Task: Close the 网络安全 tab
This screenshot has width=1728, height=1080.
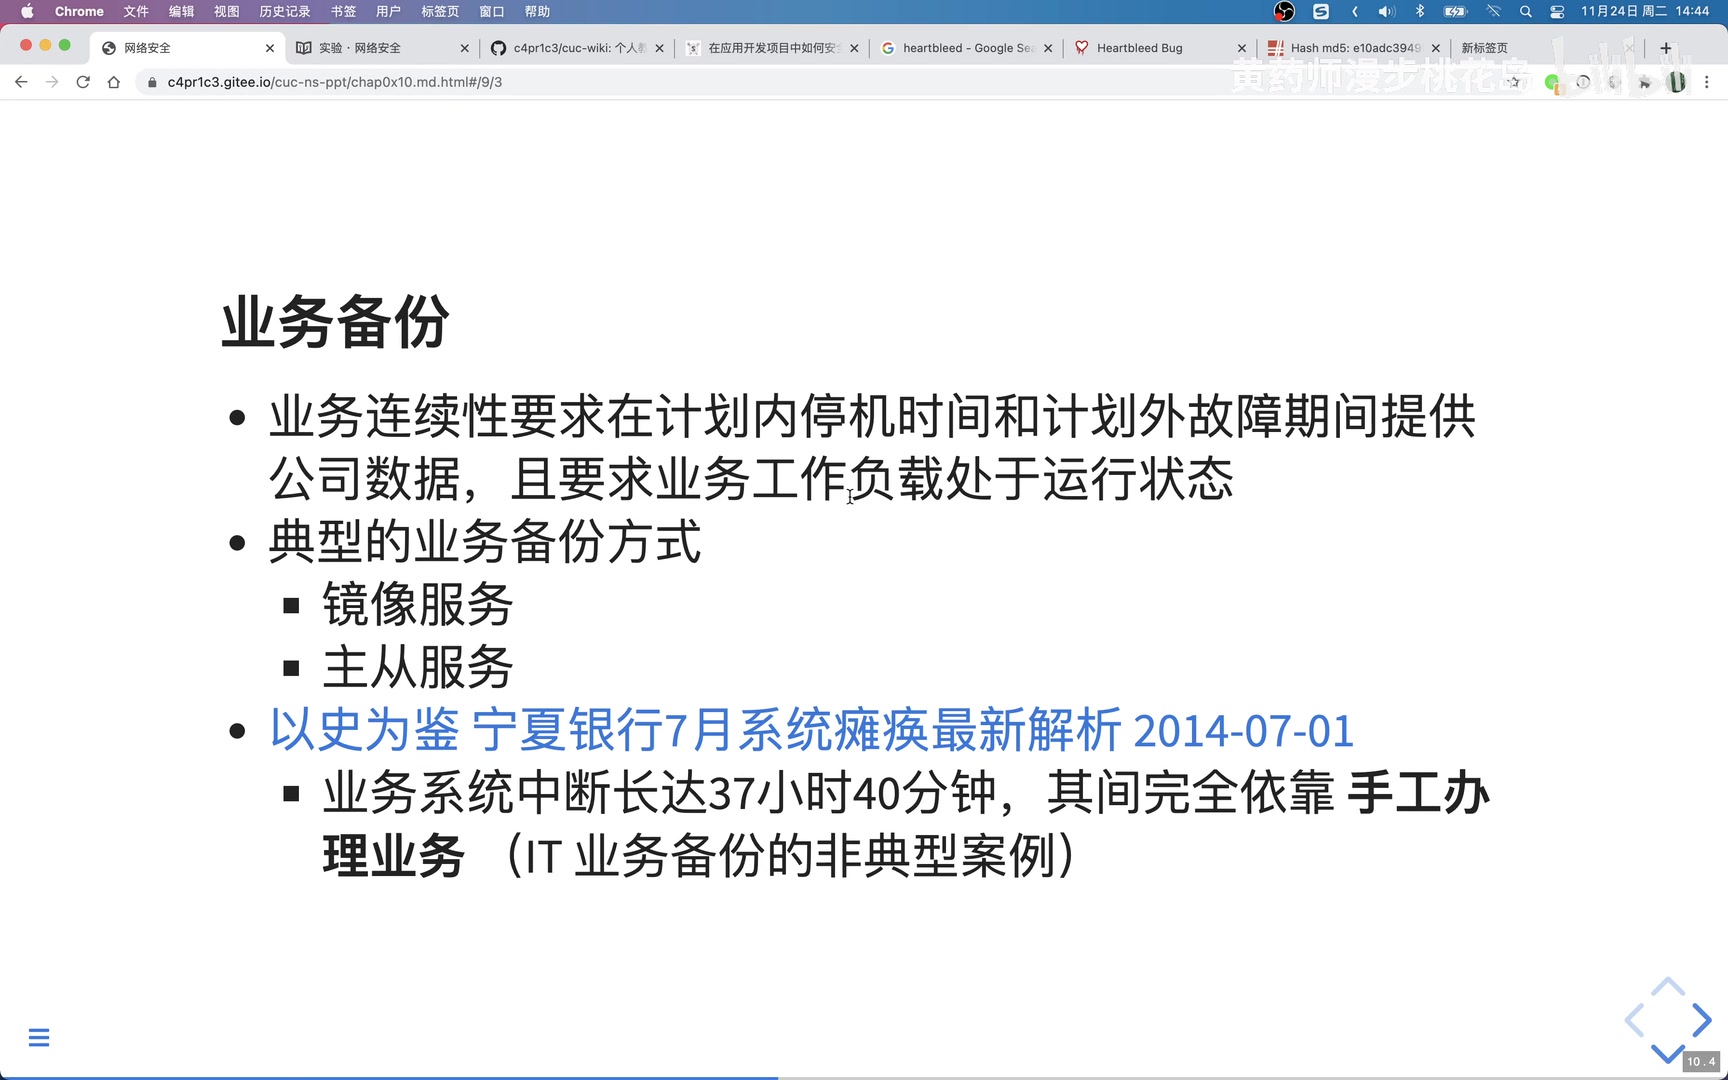Action: pos(270,48)
